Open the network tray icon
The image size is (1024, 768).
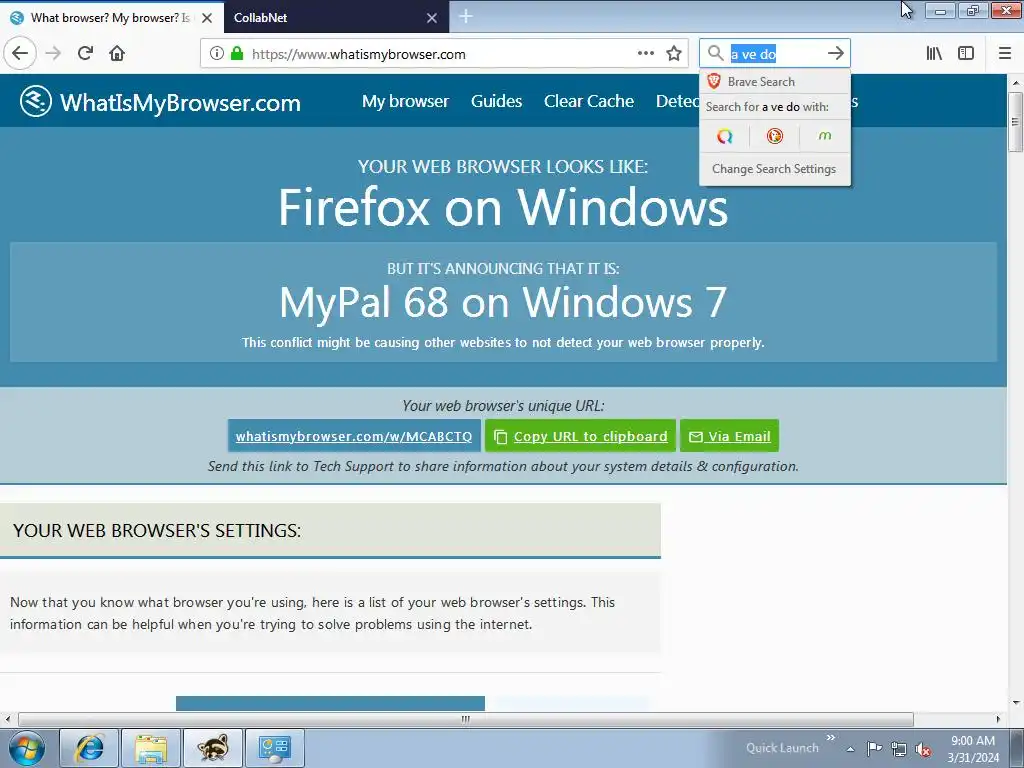899,749
